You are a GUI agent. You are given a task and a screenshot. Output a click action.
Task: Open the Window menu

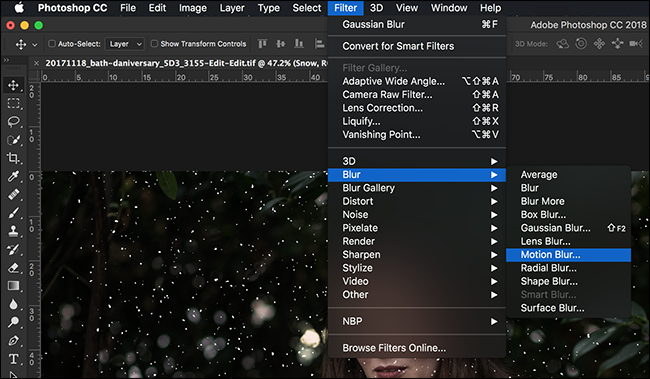pyautogui.click(x=449, y=8)
